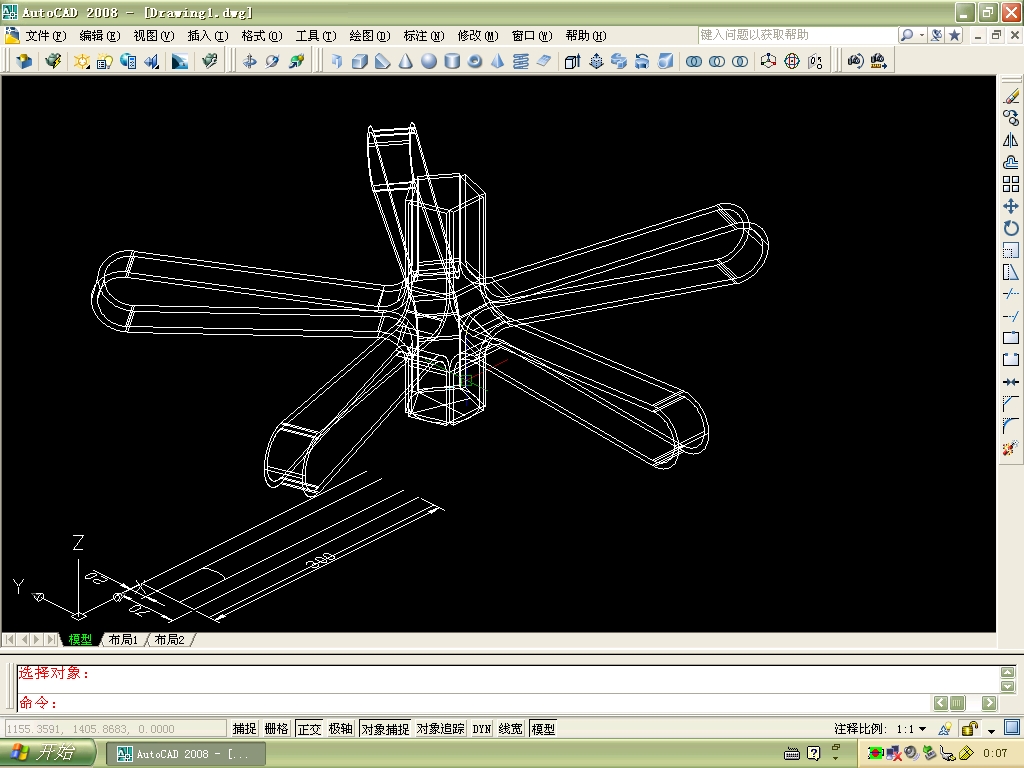Image resolution: width=1024 pixels, height=768 pixels.
Task: Click the Rotate tool in right toolbar
Action: tap(1011, 228)
